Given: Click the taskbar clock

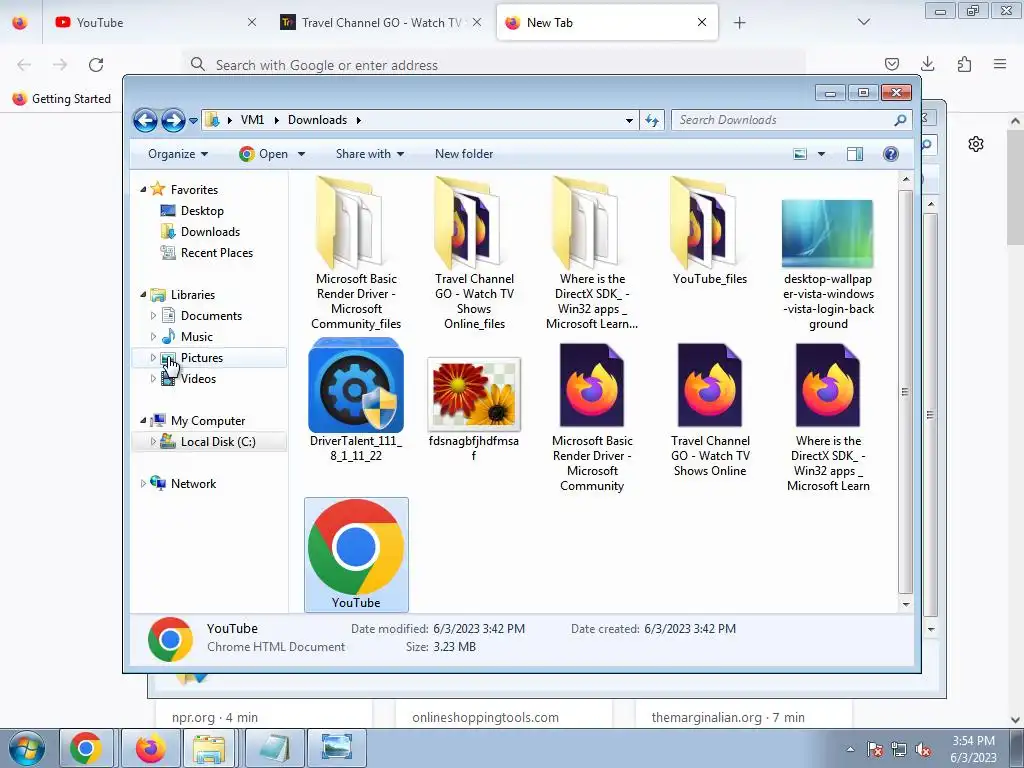Looking at the screenshot, I should point(973,749).
